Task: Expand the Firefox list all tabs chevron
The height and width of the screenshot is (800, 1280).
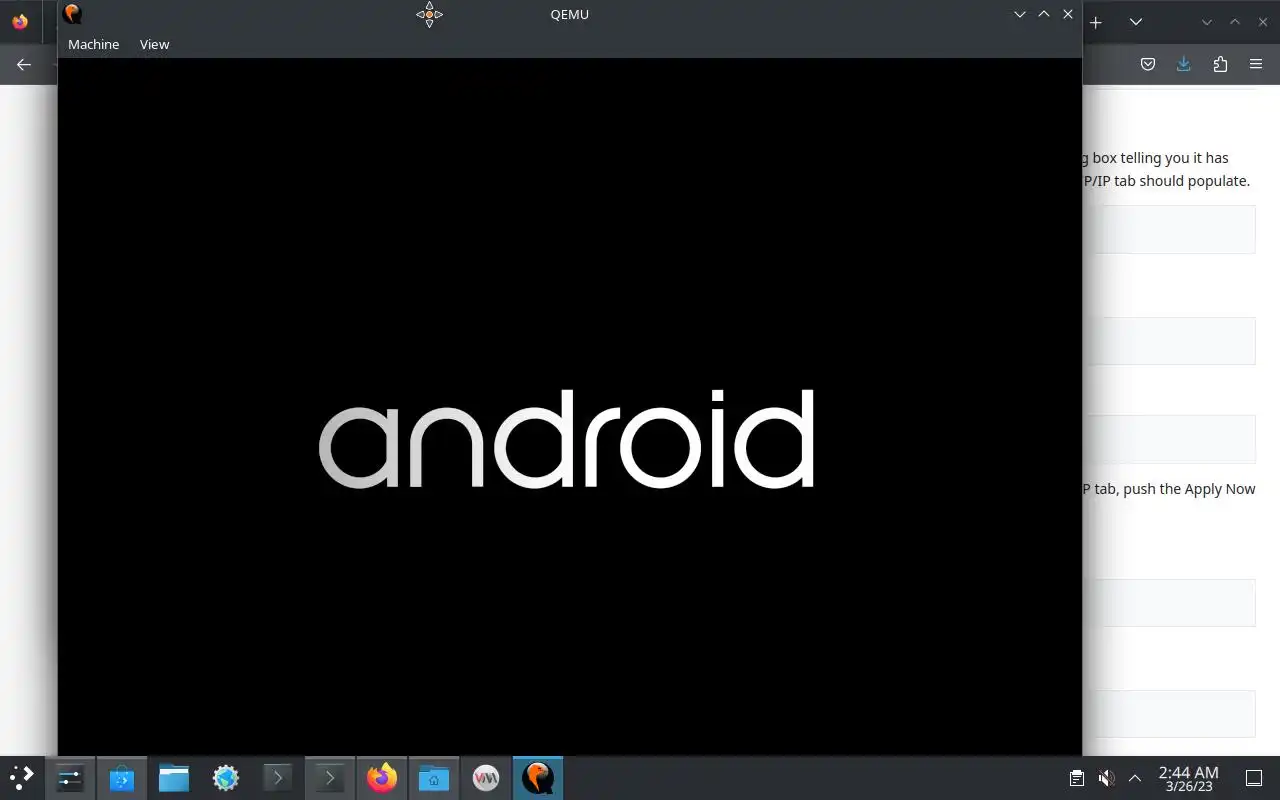Action: click(1136, 22)
